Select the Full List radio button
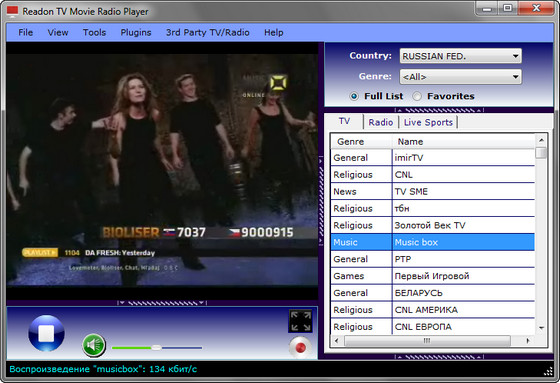This screenshot has width=560, height=383. pyautogui.click(x=354, y=96)
